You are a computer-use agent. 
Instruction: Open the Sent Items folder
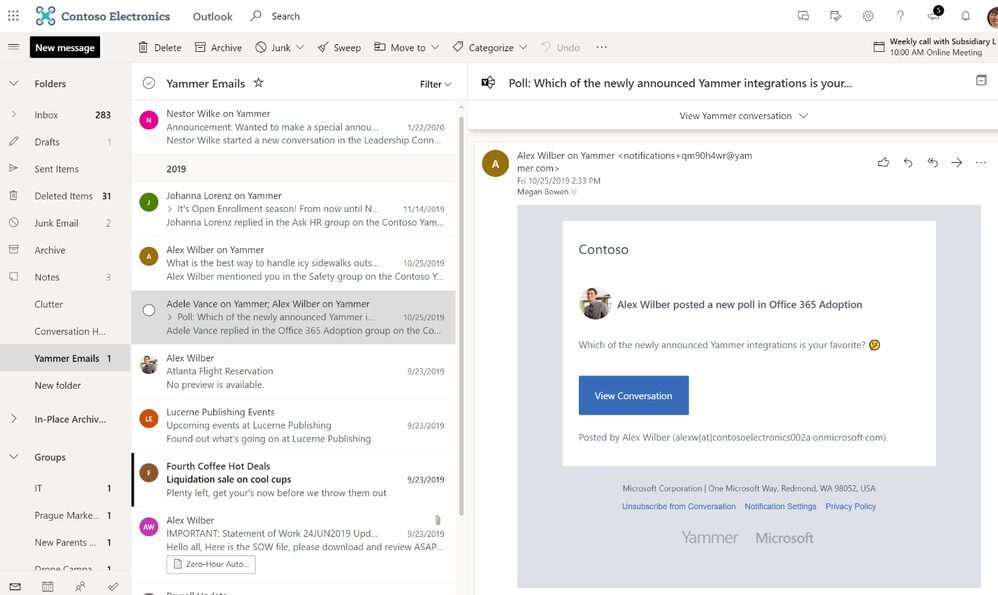(65, 169)
